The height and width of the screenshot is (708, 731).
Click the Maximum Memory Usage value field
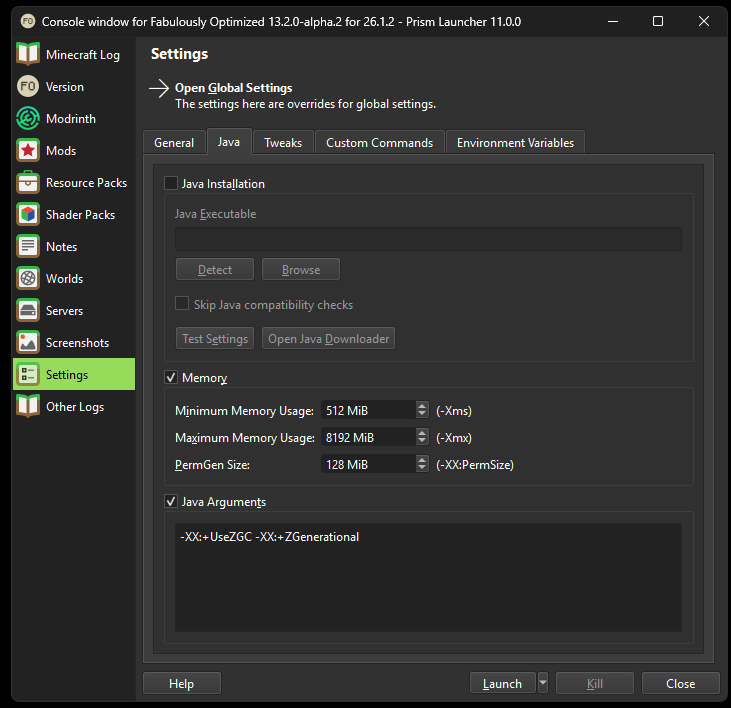point(369,437)
